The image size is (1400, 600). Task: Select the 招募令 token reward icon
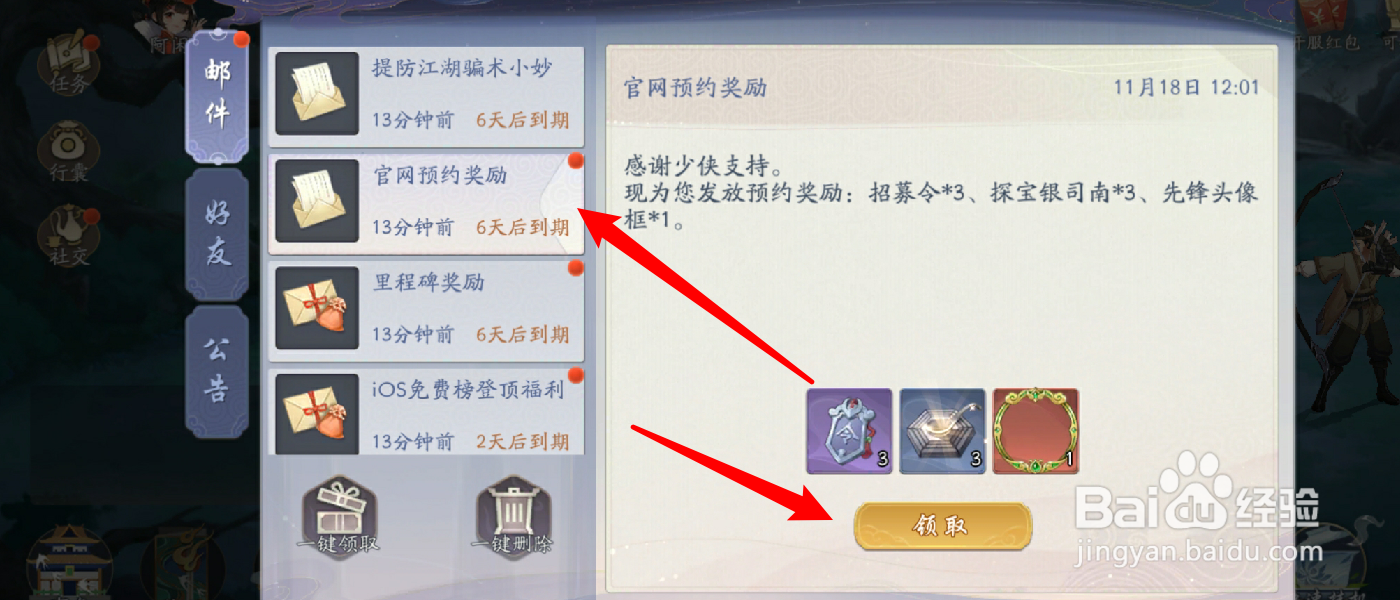point(849,431)
